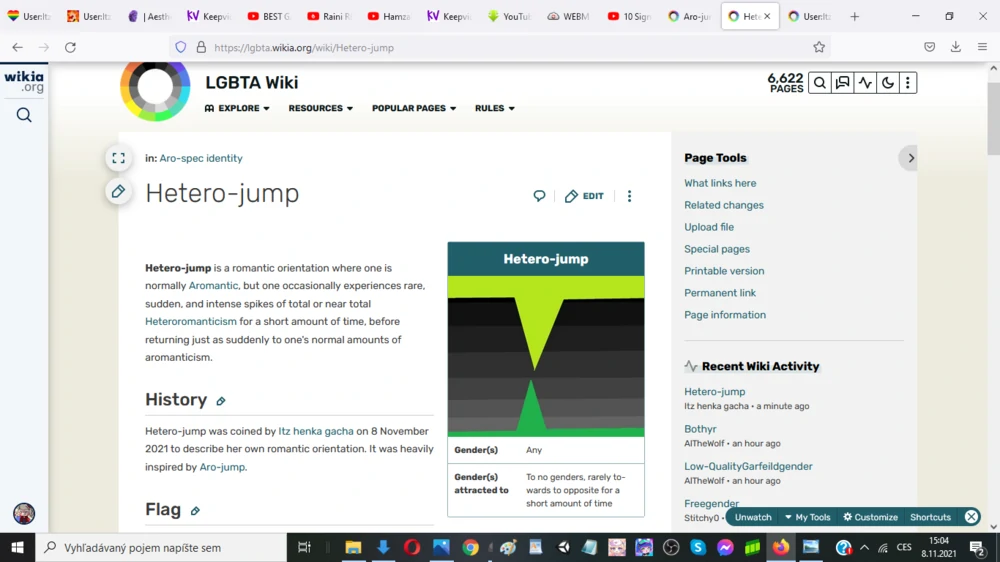The height and width of the screenshot is (562, 1000).
Task: Open the Aro-spec identity category link
Action: (x=201, y=158)
